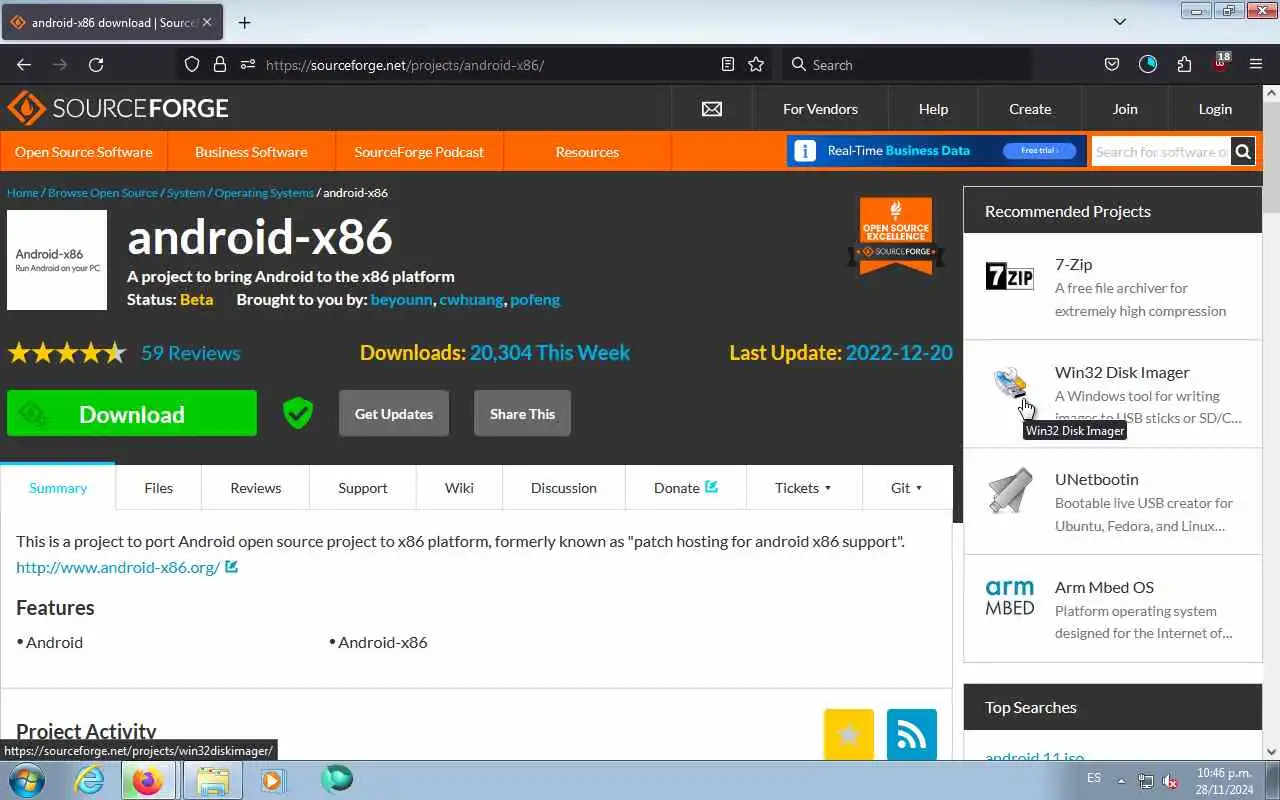Screen dimensions: 1280x800
Task: Open file explorer from taskbar
Action: [x=213, y=780]
